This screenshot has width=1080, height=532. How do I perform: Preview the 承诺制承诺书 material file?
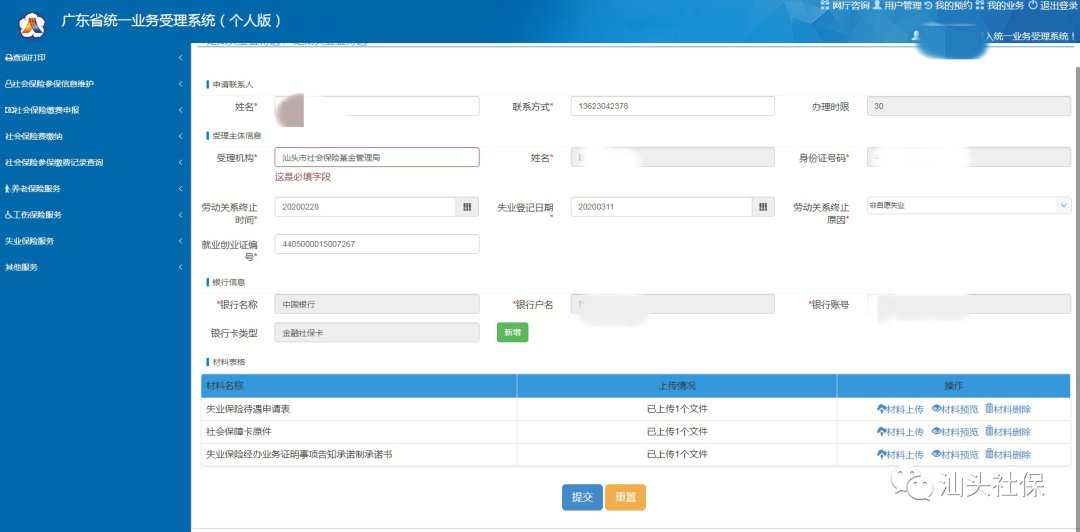954,455
